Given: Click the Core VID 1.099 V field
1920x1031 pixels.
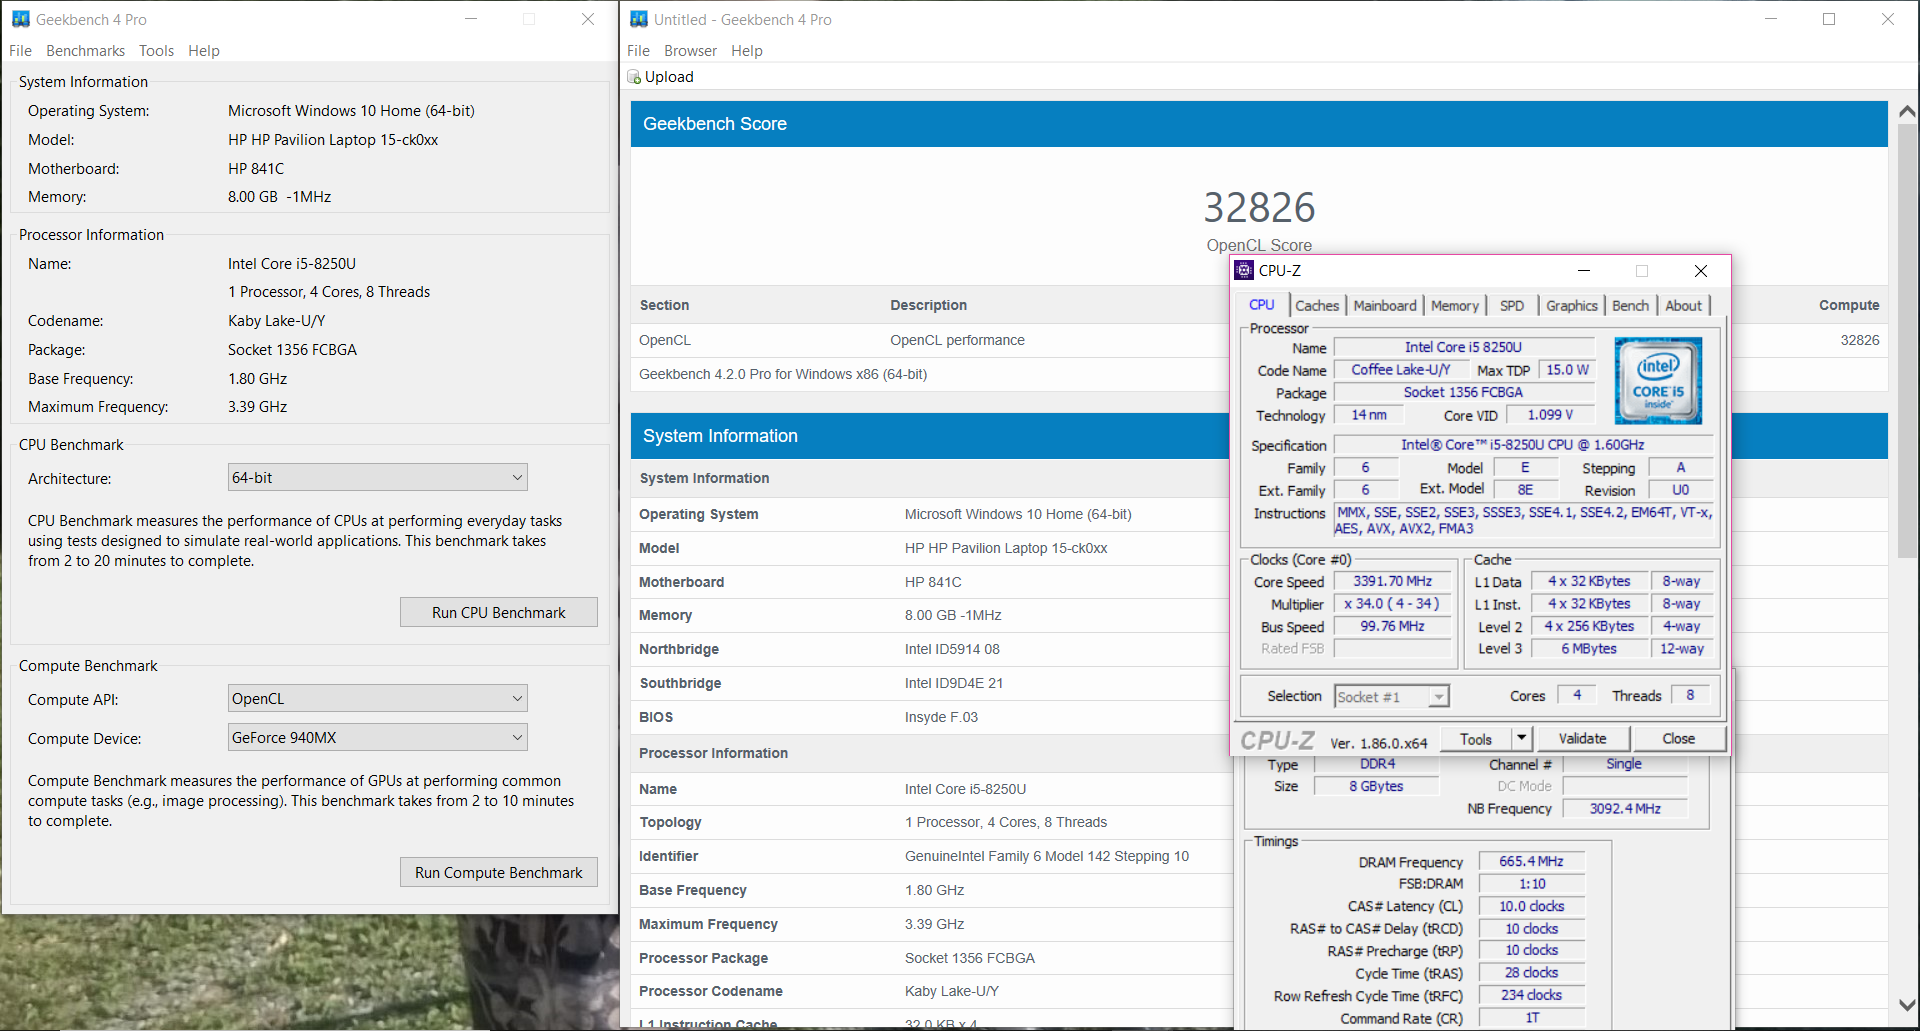Looking at the screenshot, I should click(x=1550, y=415).
